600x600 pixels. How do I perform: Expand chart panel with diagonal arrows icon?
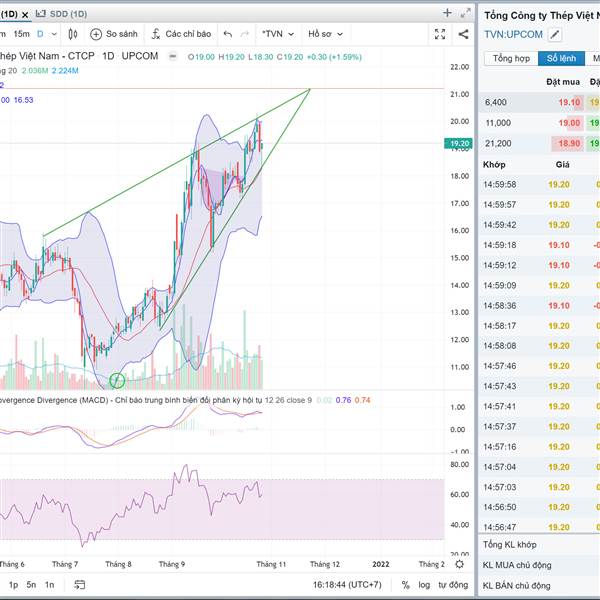point(466,14)
